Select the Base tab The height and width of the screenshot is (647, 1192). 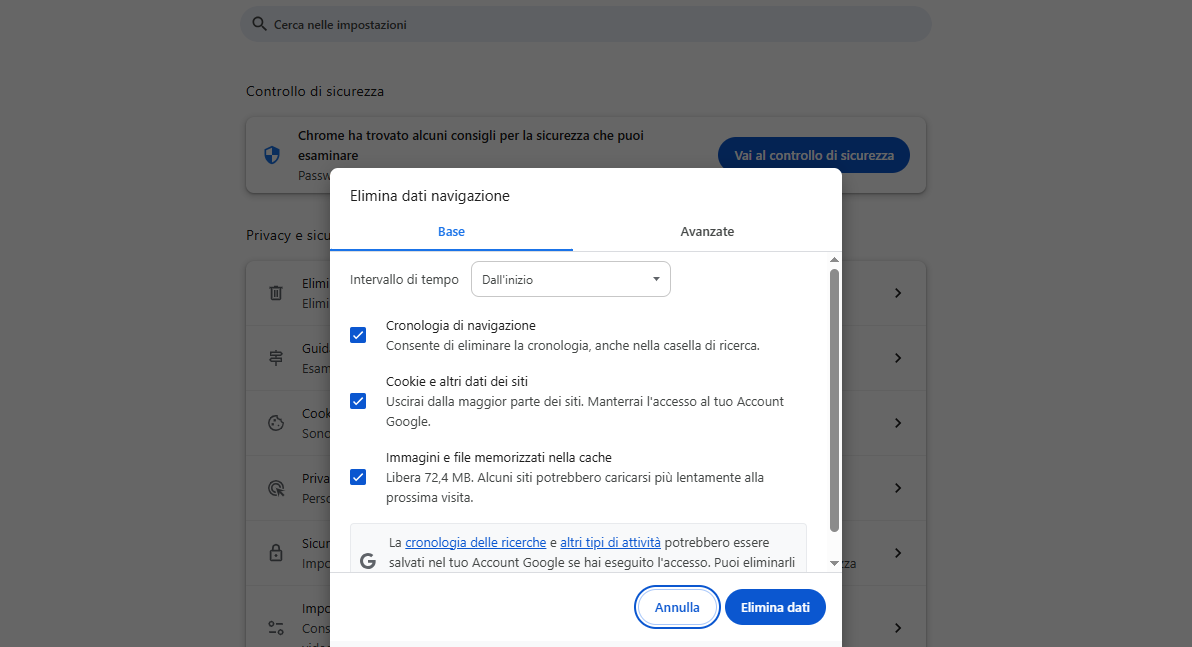[x=451, y=231]
